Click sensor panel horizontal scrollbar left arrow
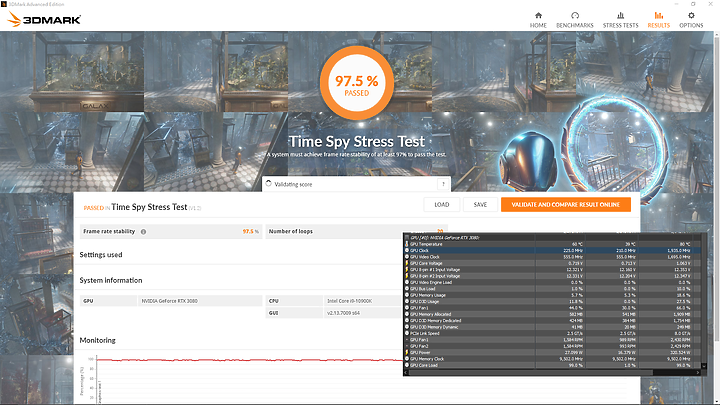 [x=407, y=372]
